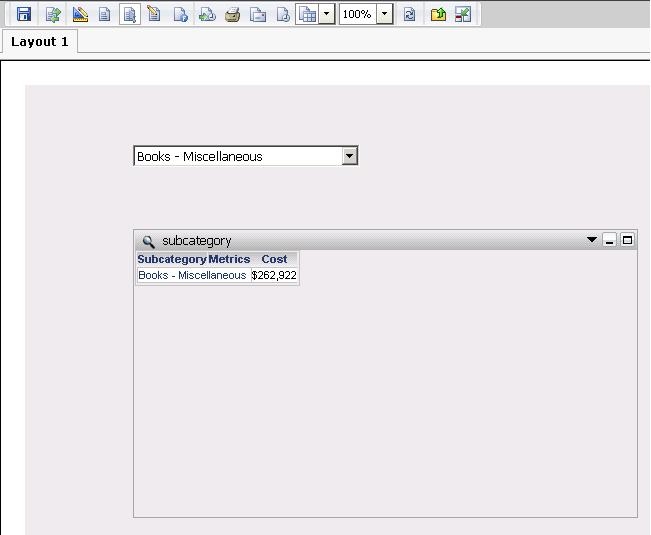651x535 pixels.
Task: Switch to the Layout 1 tab
Action: click(x=40, y=42)
